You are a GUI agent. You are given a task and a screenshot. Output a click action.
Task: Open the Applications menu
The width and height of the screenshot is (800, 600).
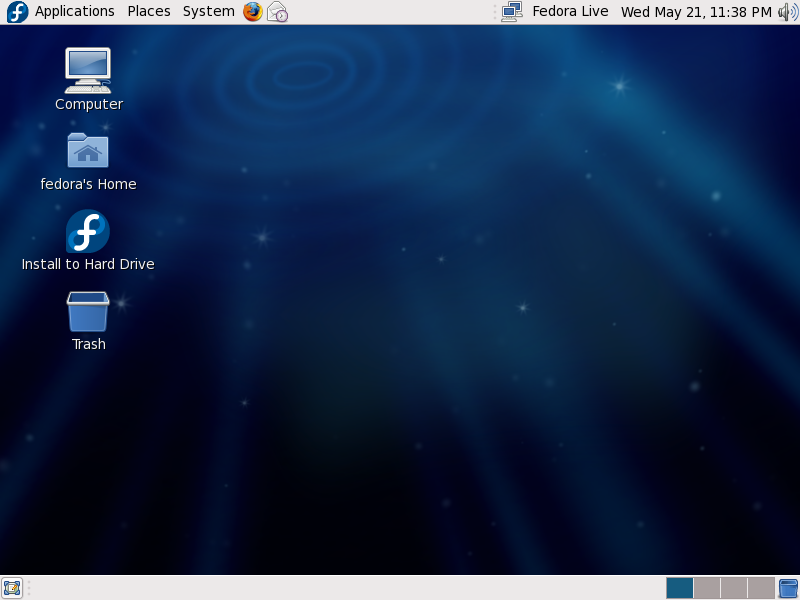pyautogui.click(x=74, y=11)
